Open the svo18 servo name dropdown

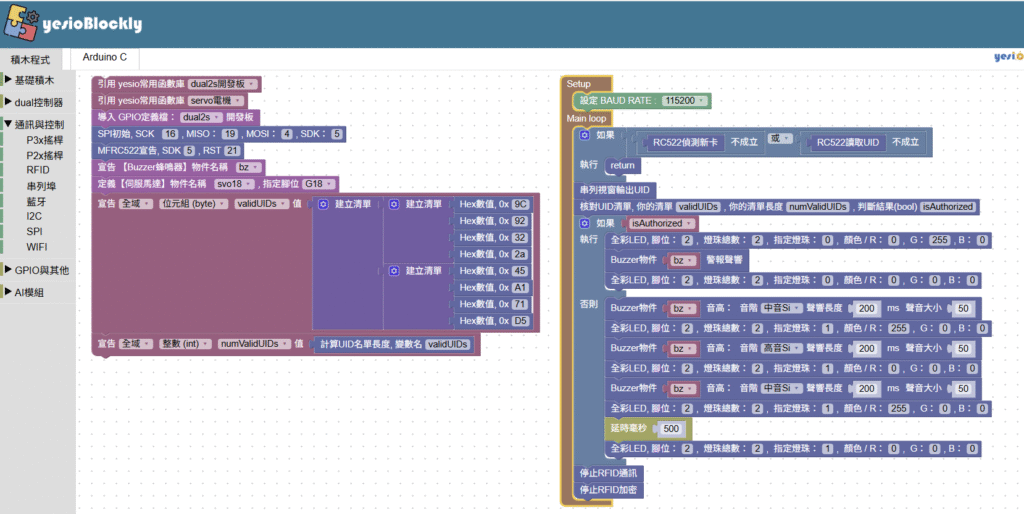coord(234,184)
